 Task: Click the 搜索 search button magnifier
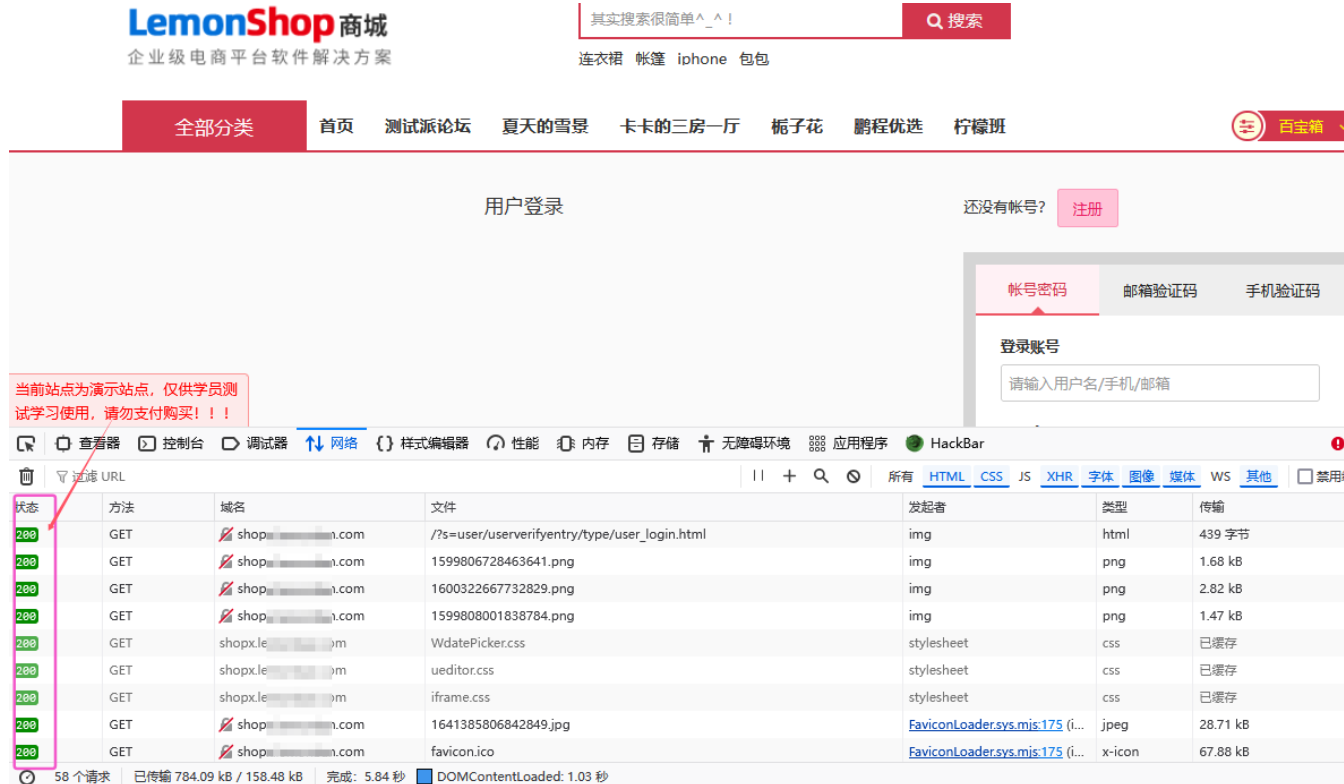pos(934,20)
